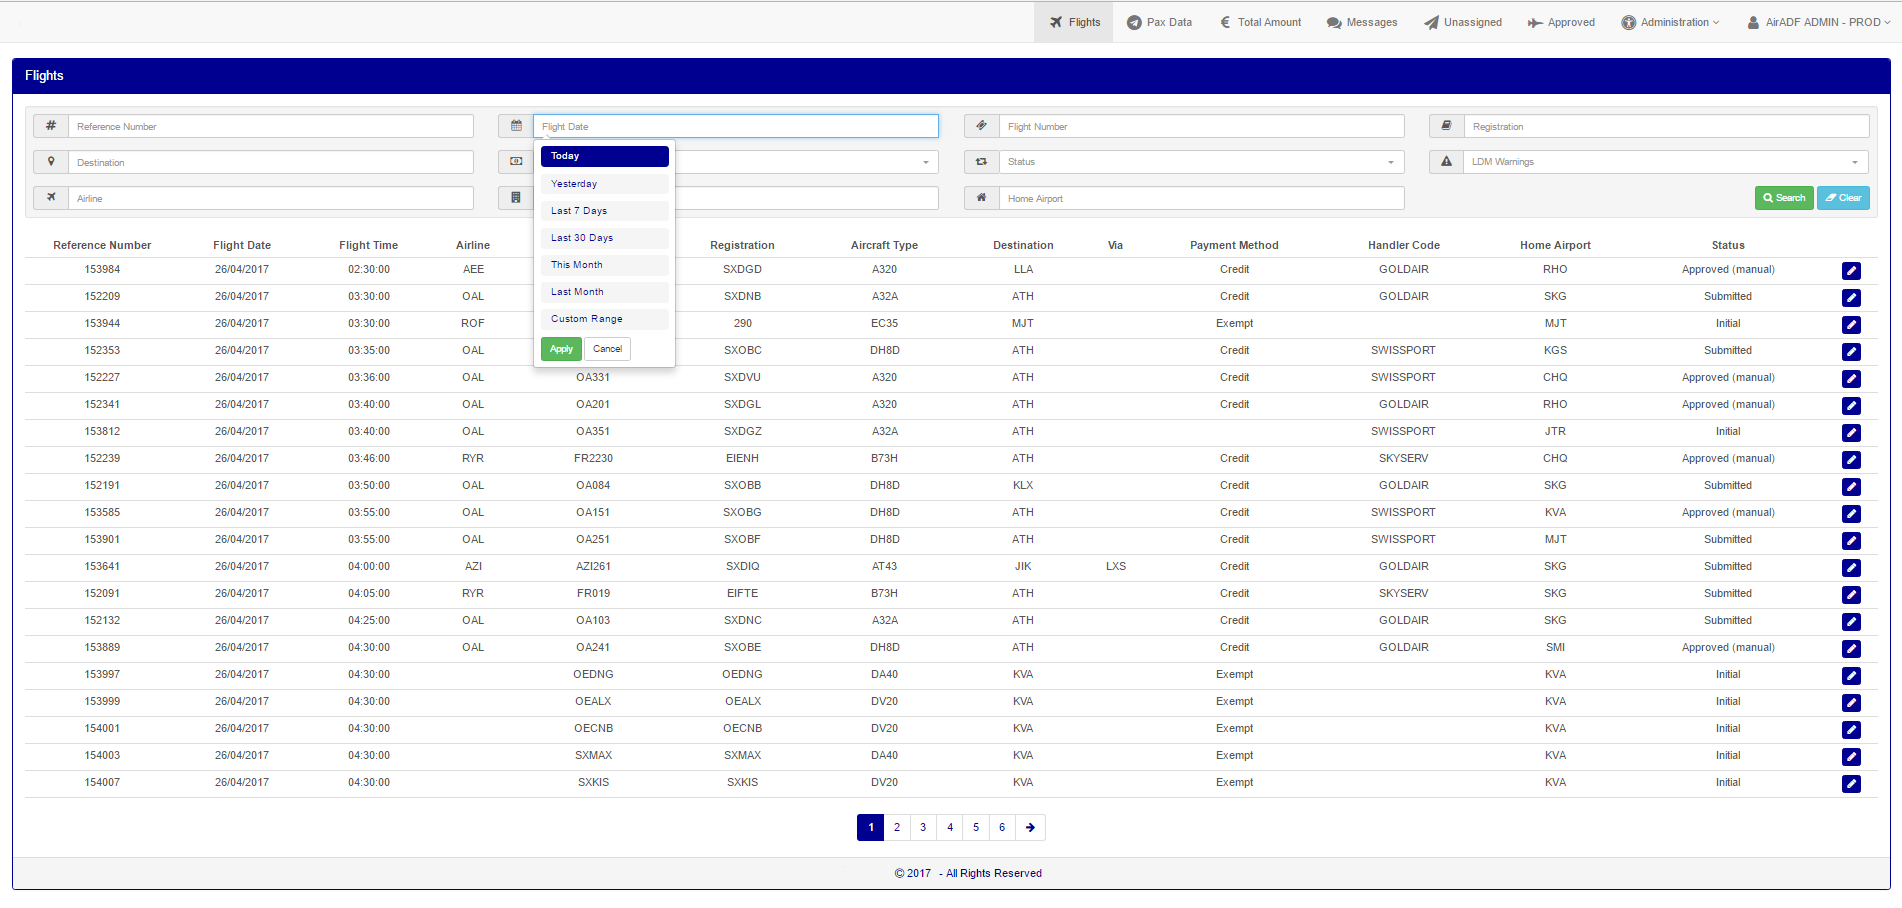Click the Airline filter field
Viewport: 1902px width, 908px height.
pos(271,198)
